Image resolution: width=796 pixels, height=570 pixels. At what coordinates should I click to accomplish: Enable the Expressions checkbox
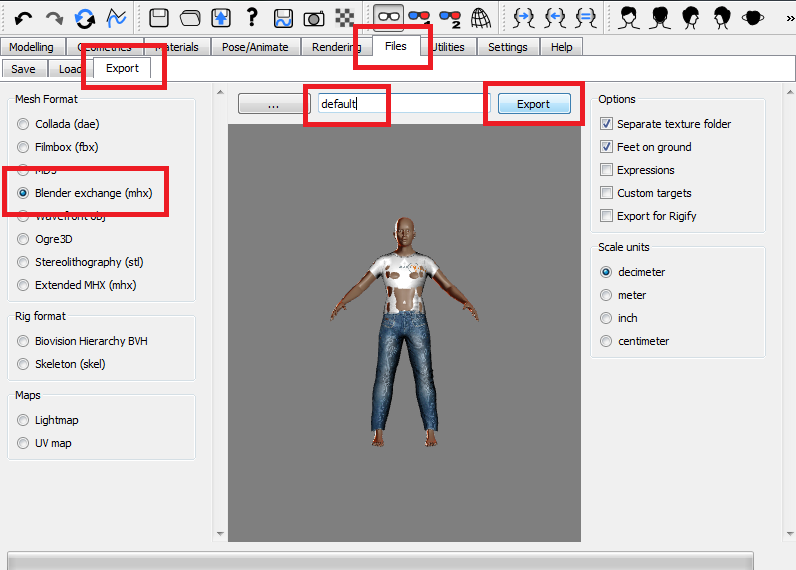coord(607,170)
